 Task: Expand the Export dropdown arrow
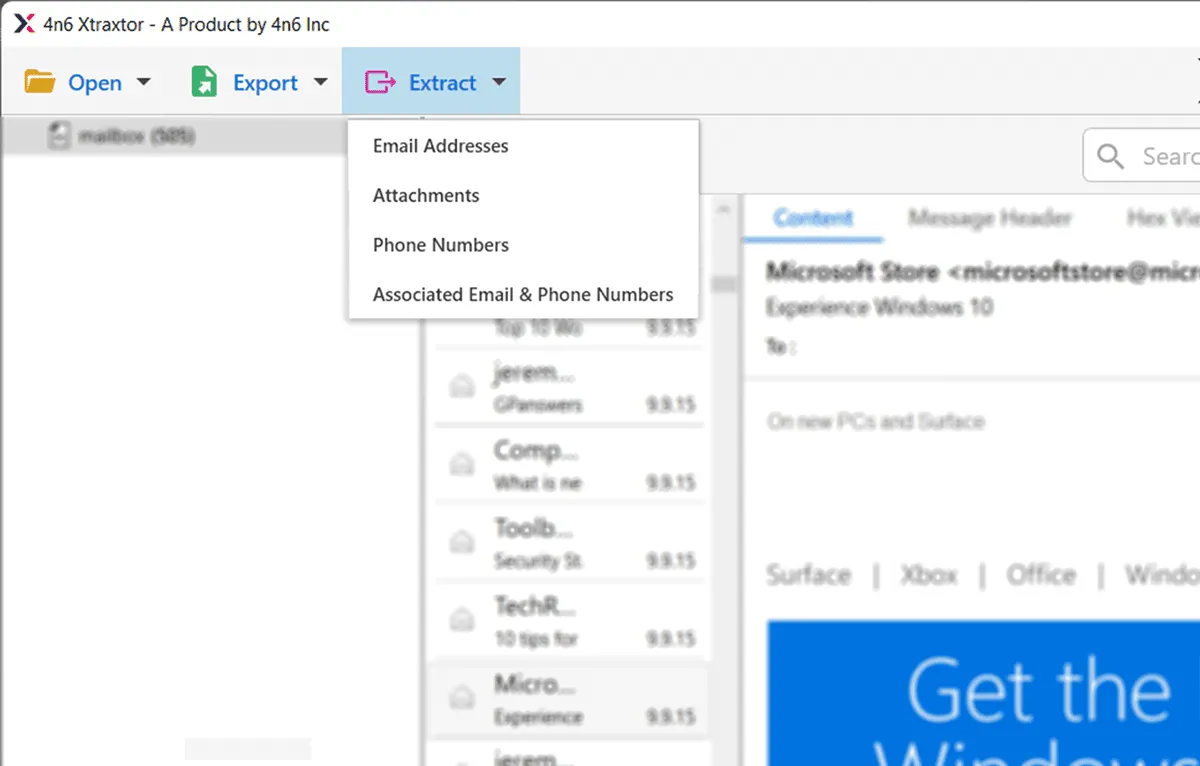pos(319,82)
